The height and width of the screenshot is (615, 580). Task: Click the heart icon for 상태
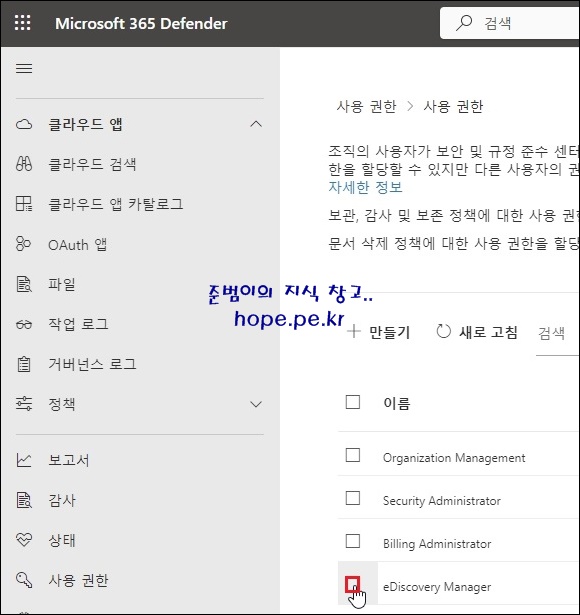tap(24, 540)
